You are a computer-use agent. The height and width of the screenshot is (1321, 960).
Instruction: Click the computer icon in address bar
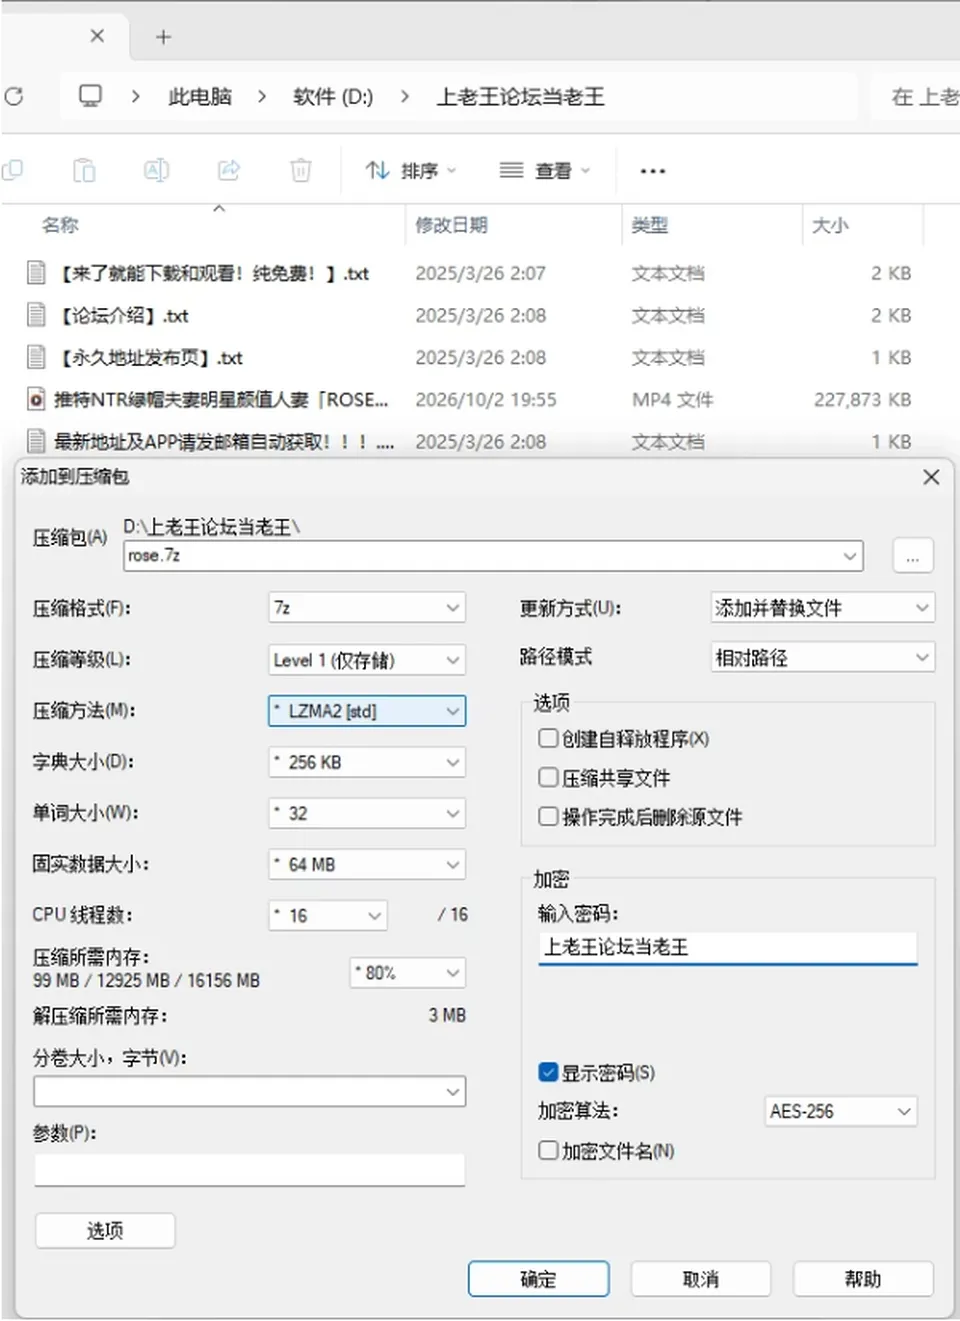[x=91, y=96]
